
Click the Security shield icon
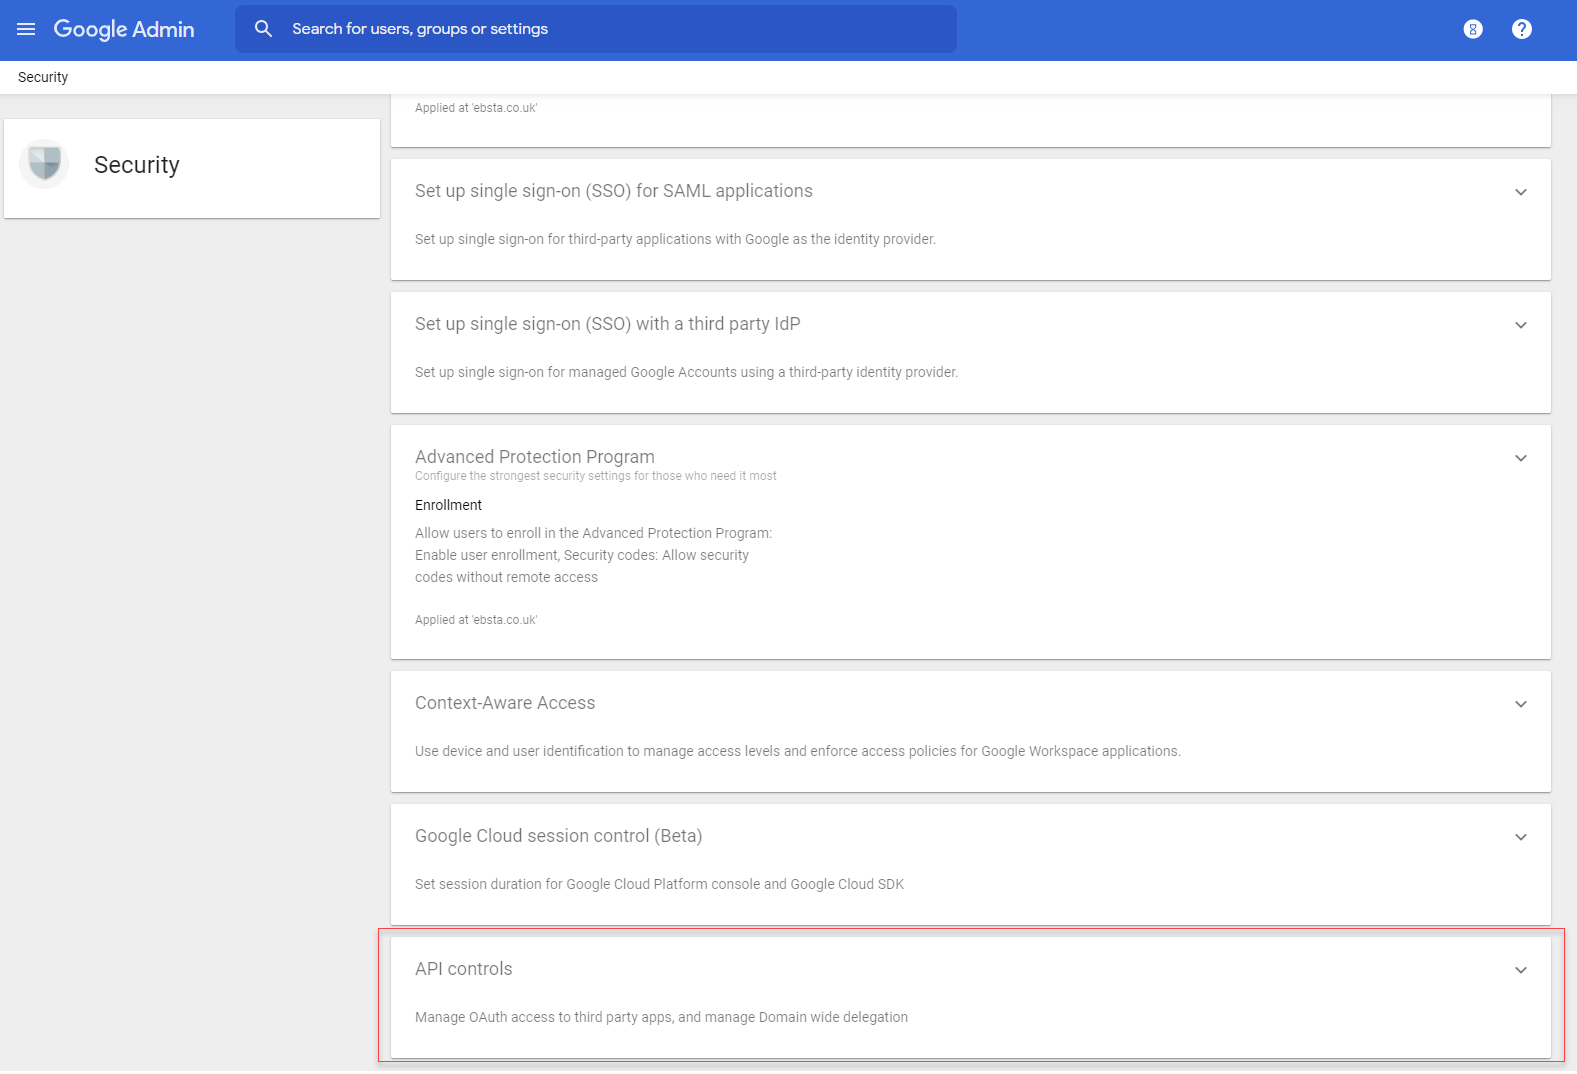(44, 164)
